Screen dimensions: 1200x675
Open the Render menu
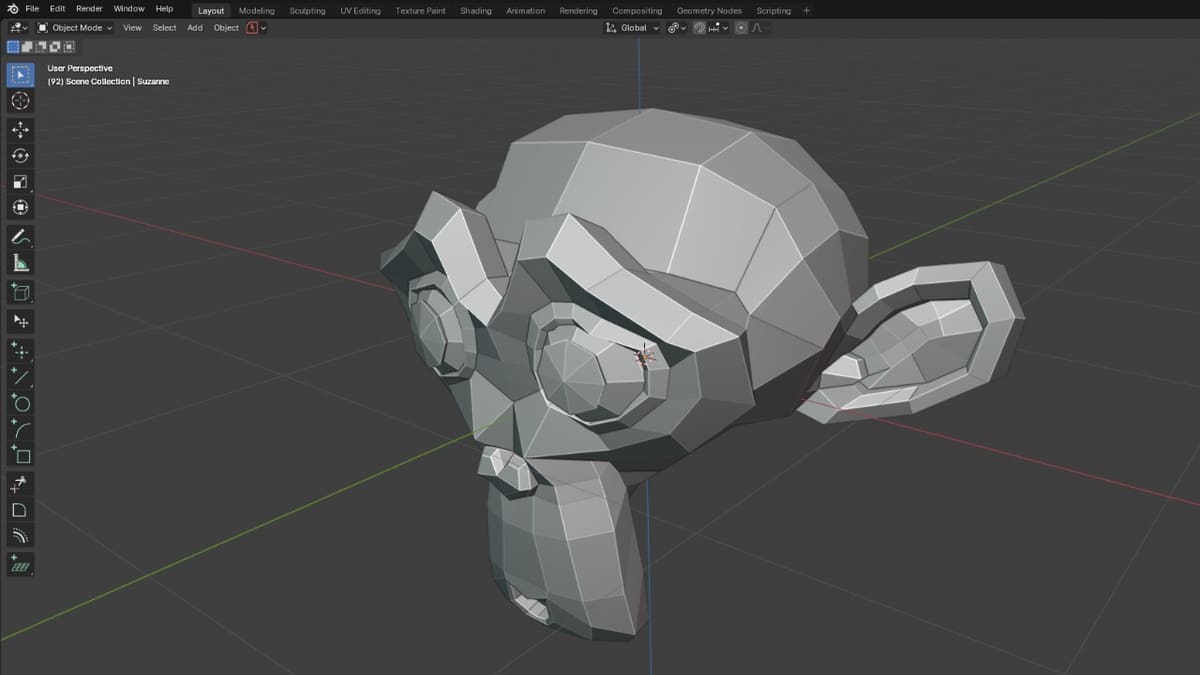pyautogui.click(x=88, y=7)
